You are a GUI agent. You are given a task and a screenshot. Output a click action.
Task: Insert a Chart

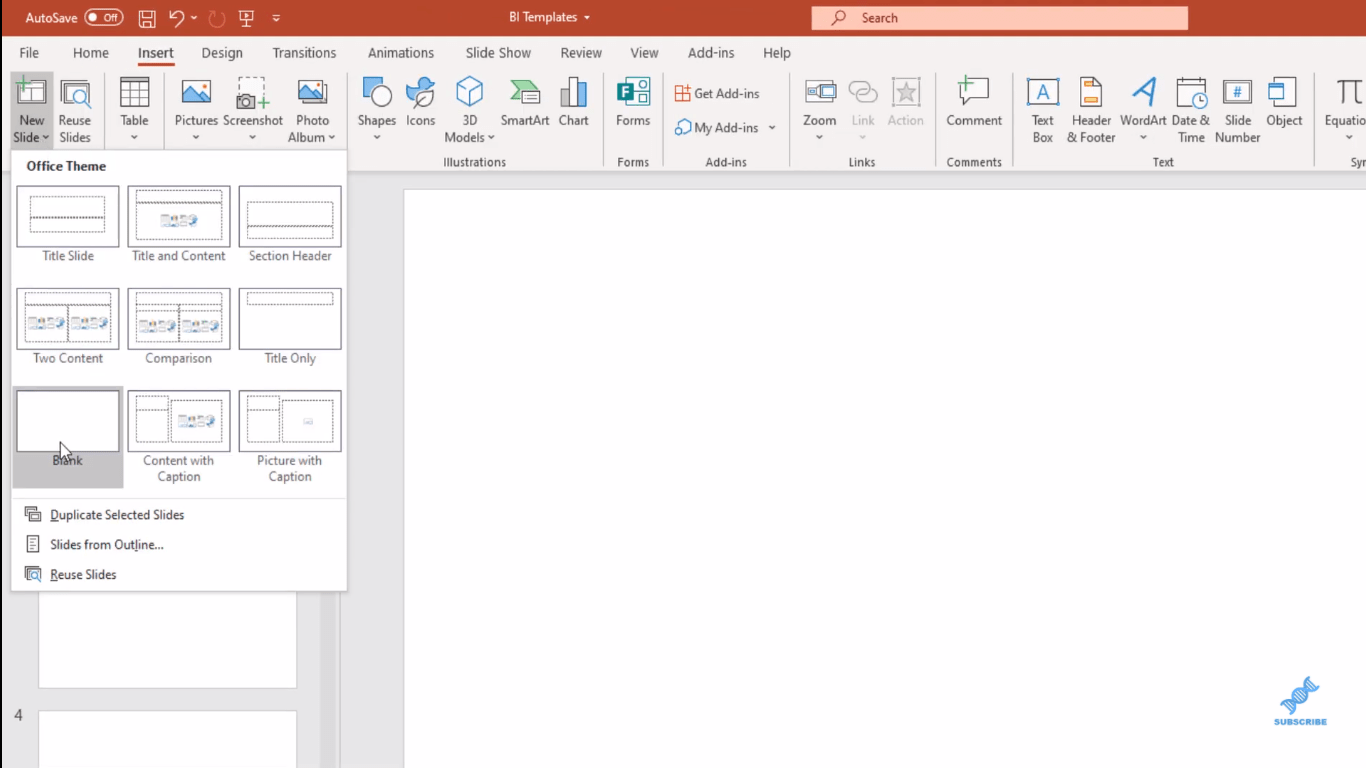pyautogui.click(x=573, y=103)
